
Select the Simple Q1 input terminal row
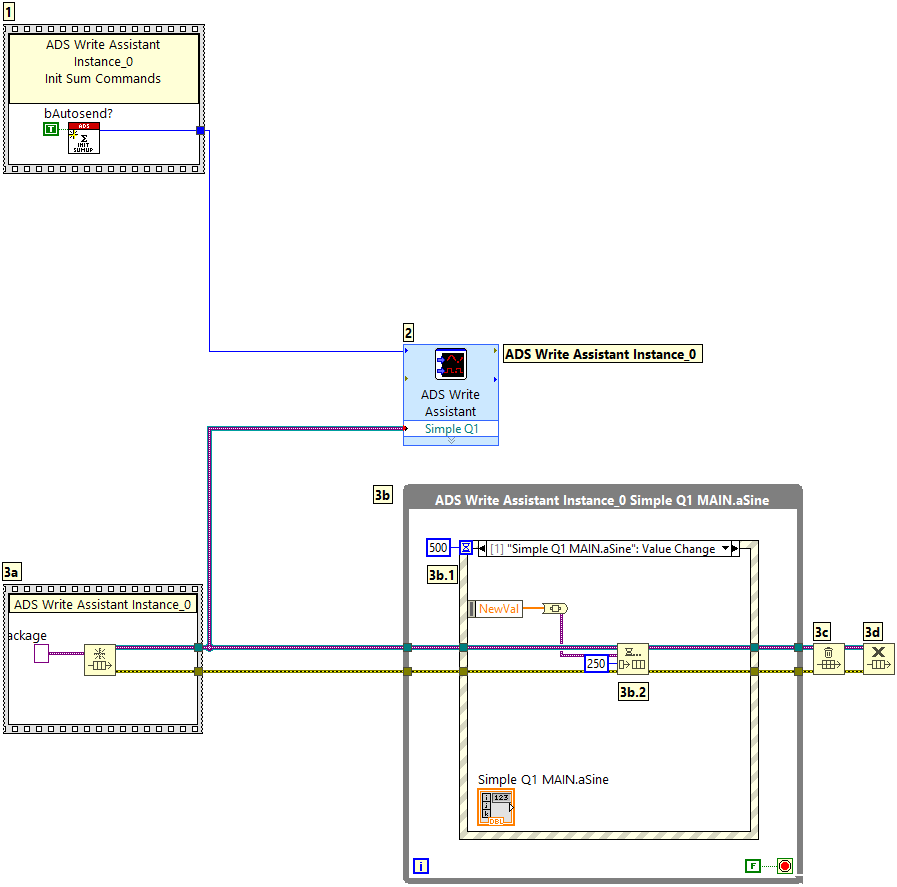click(451, 429)
